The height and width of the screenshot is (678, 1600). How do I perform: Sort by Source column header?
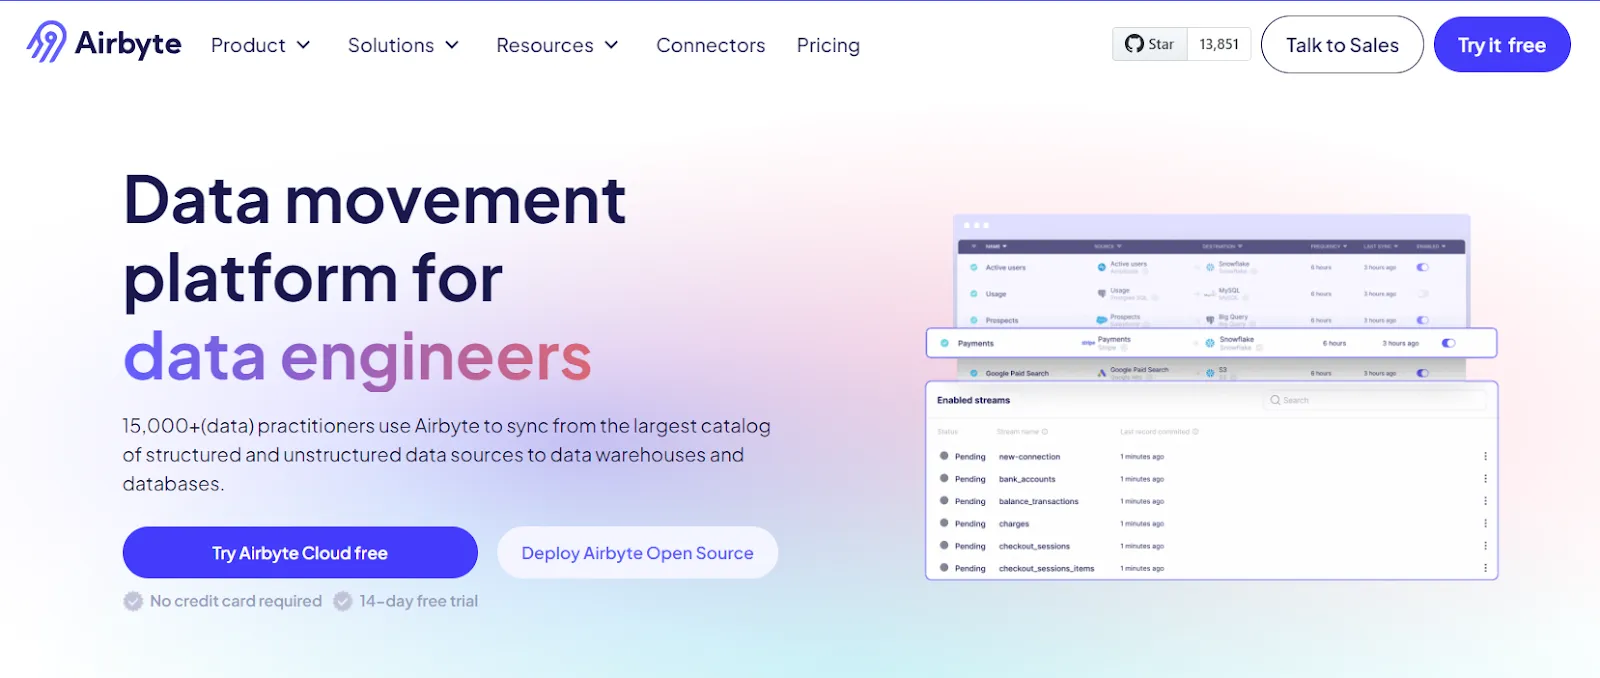(x=1108, y=246)
